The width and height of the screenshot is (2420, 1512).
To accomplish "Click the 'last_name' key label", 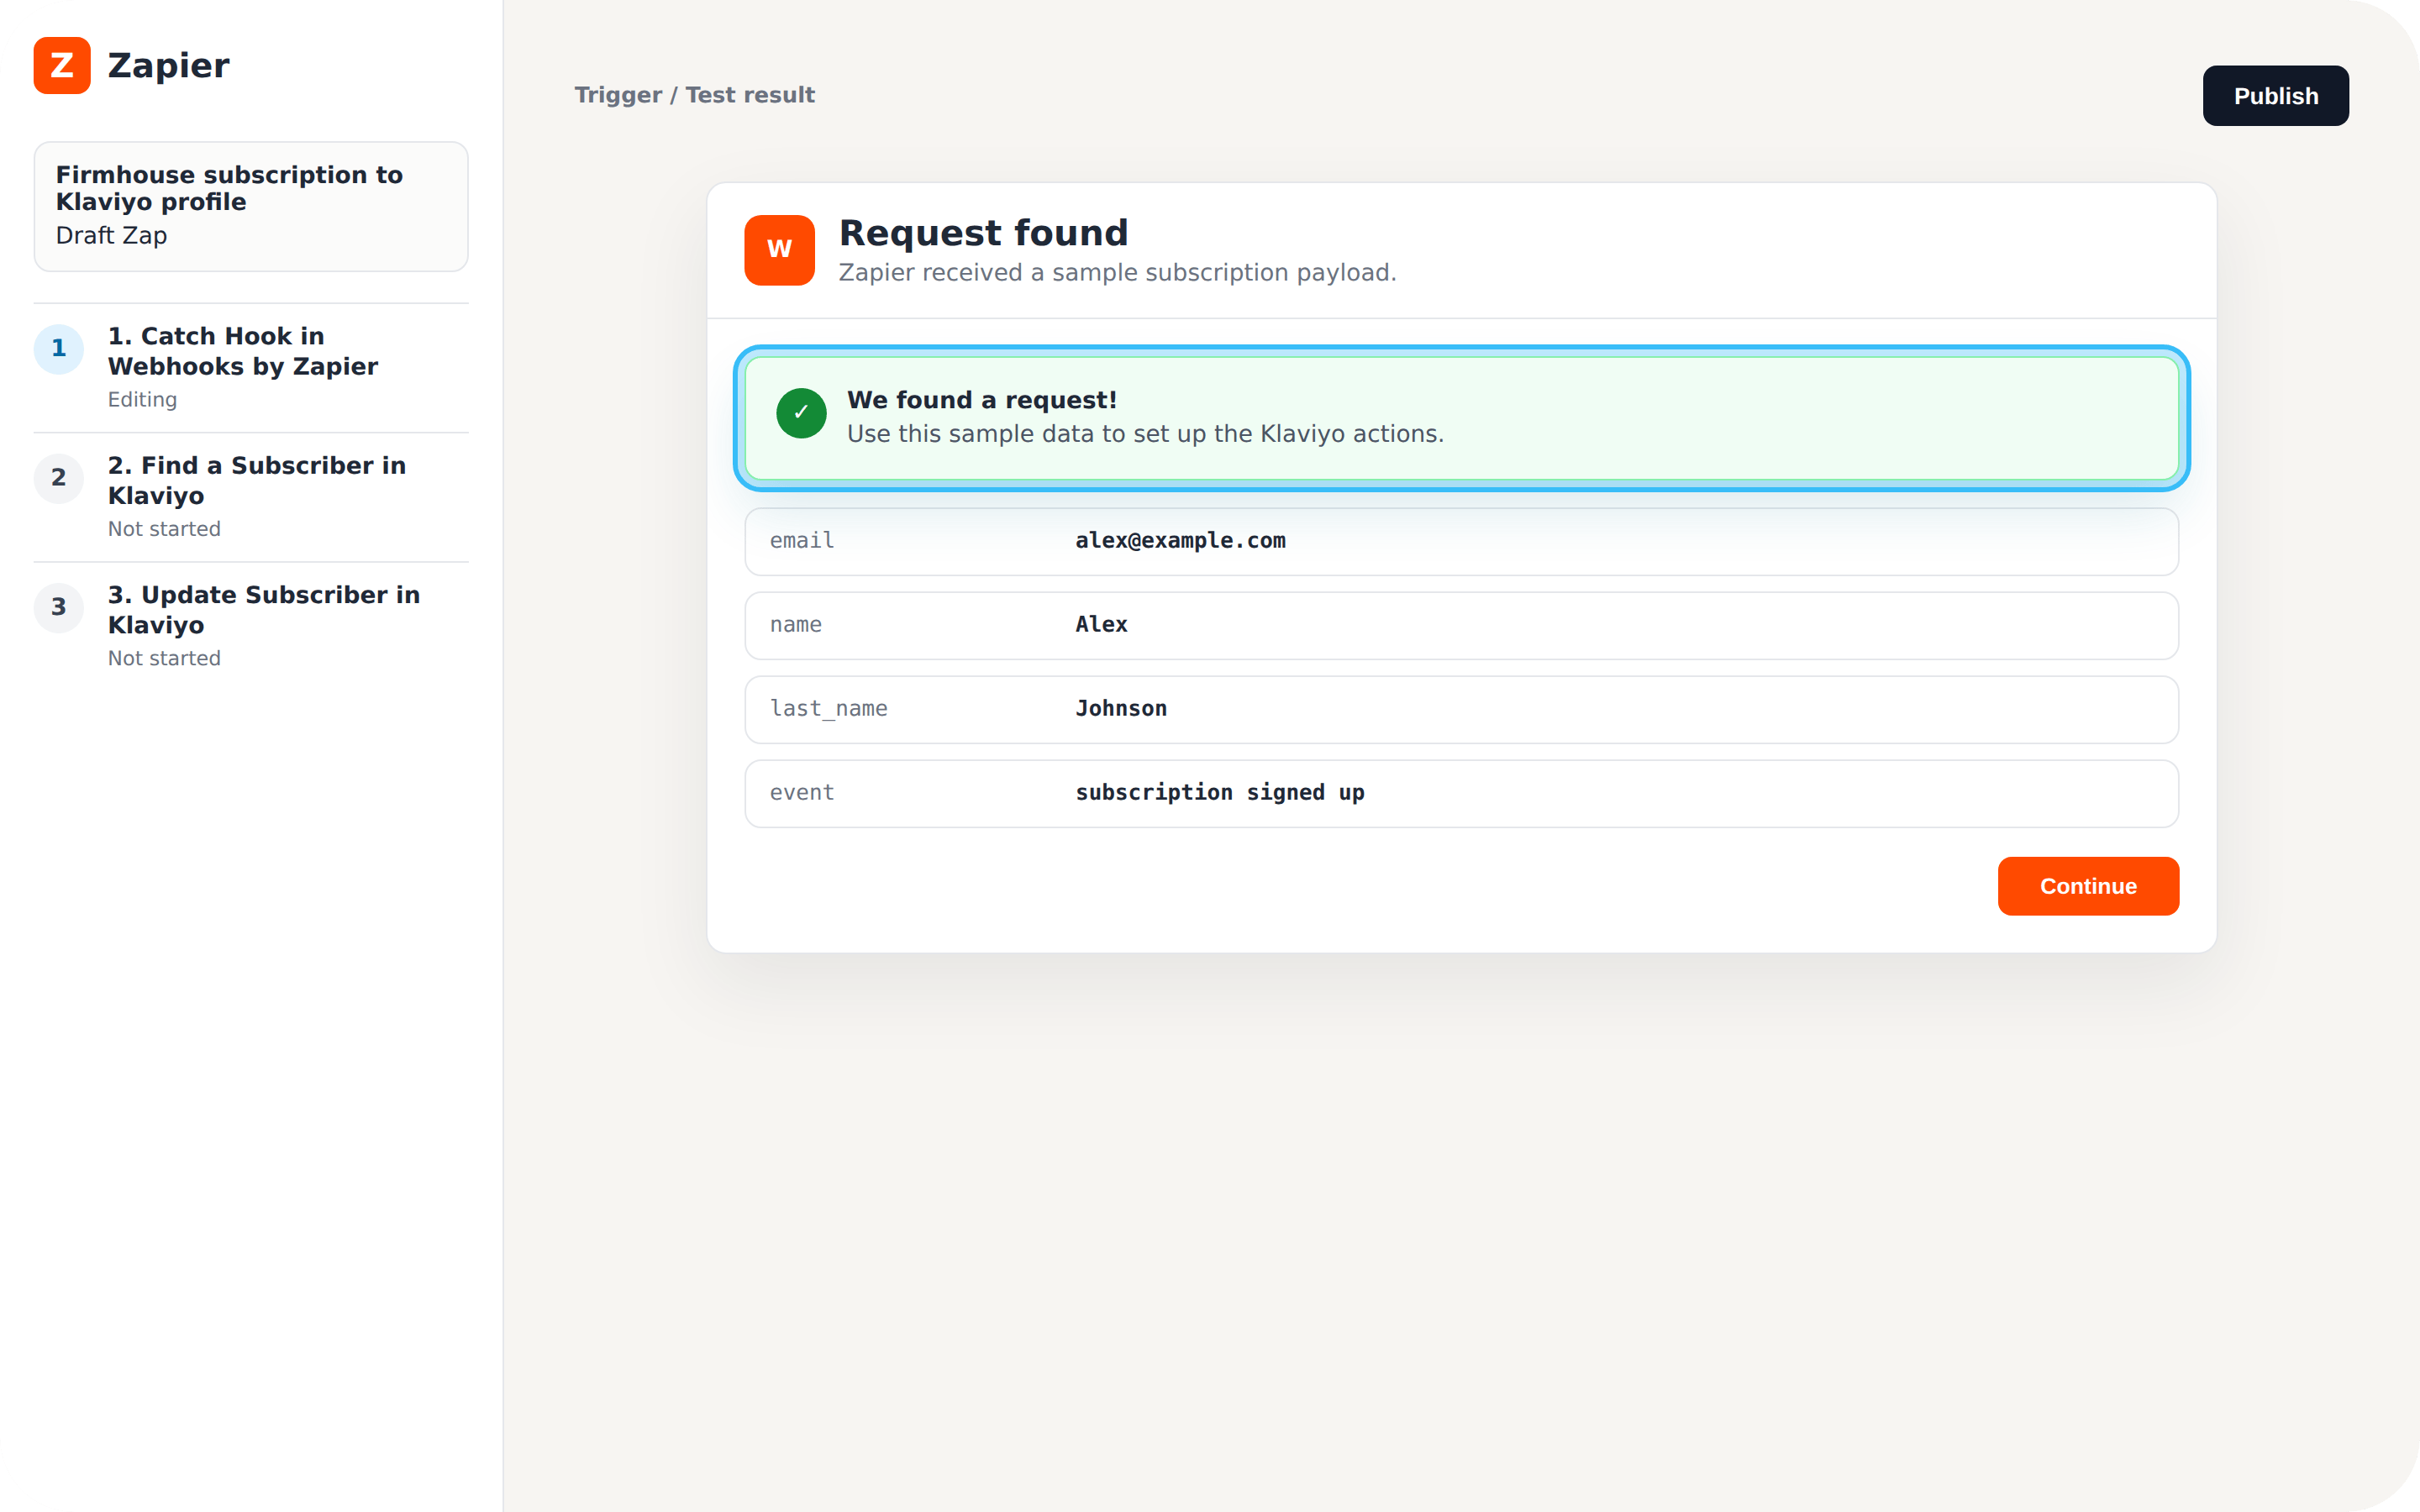I will point(828,709).
